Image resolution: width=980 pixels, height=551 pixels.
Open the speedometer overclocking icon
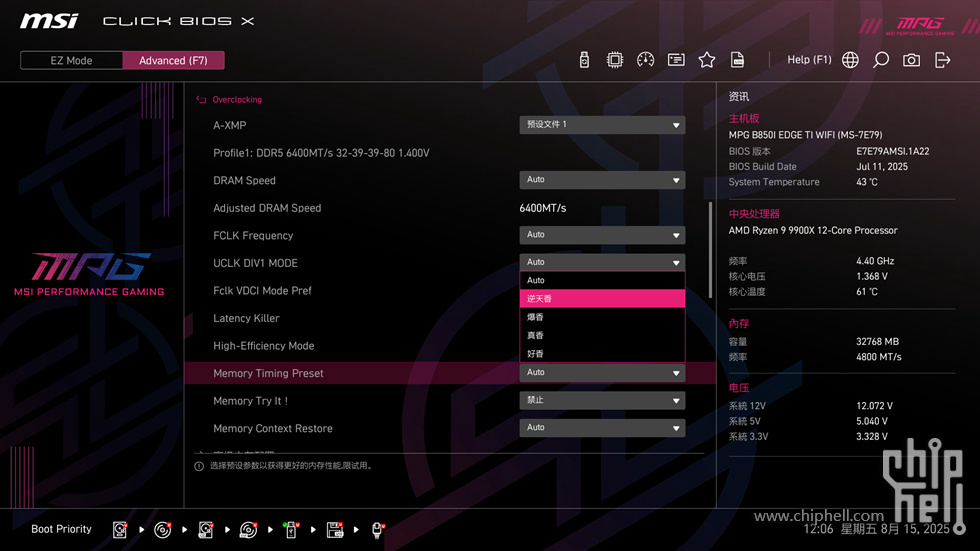646,60
